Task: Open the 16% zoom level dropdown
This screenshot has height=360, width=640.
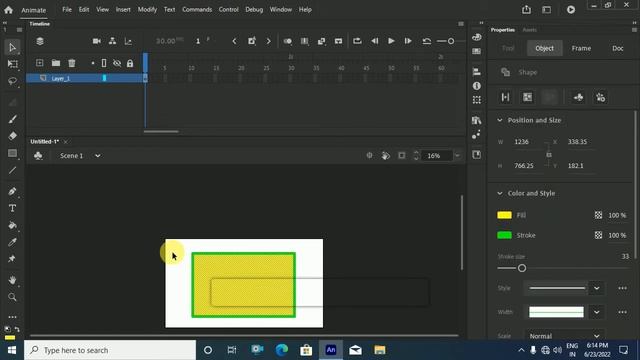Action: pyautogui.click(x=458, y=156)
